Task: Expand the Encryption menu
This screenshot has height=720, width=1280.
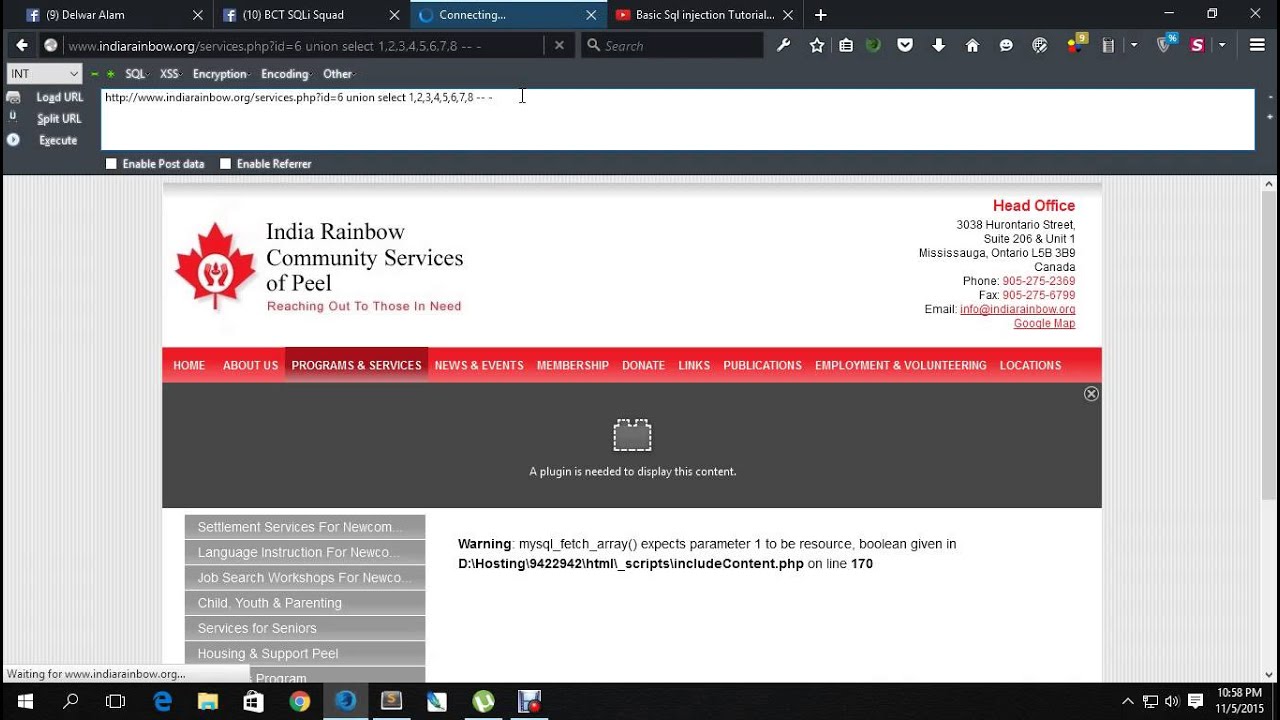Action: [221, 74]
